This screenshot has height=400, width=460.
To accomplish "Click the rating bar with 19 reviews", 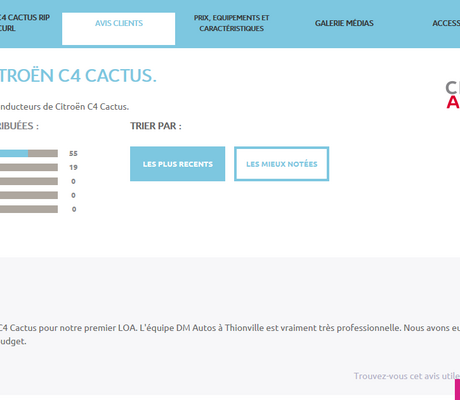I will (x=29, y=167).
